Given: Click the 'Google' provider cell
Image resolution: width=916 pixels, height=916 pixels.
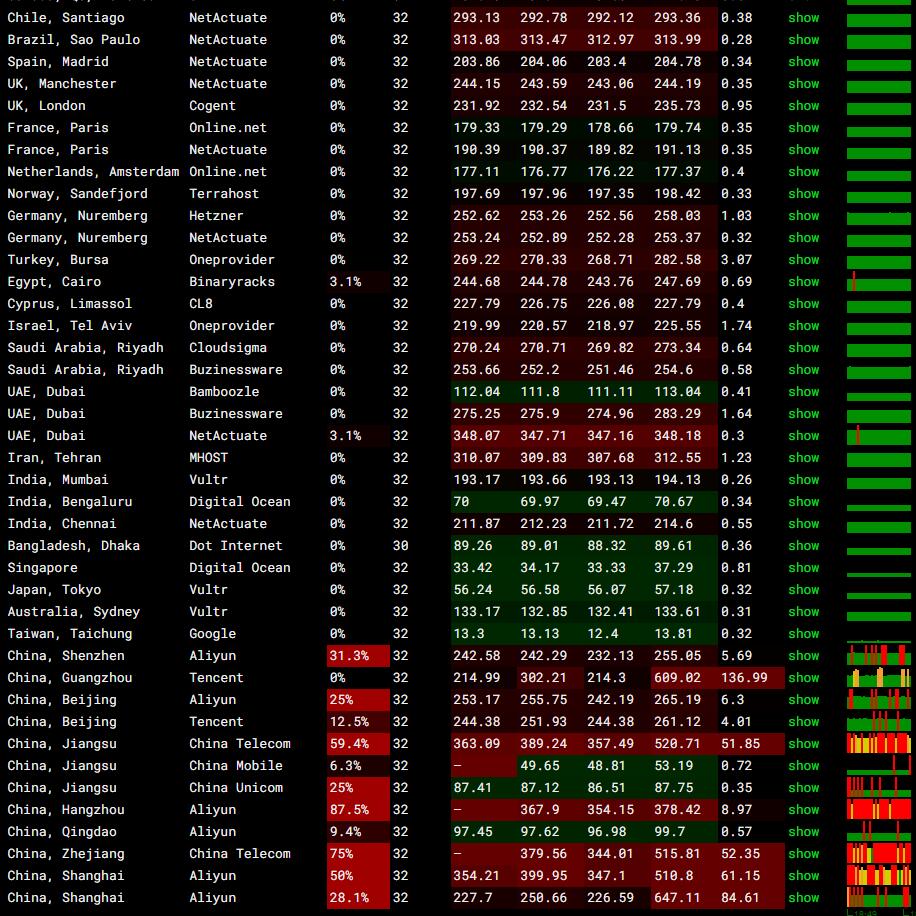Looking at the screenshot, I should tap(212, 634).
